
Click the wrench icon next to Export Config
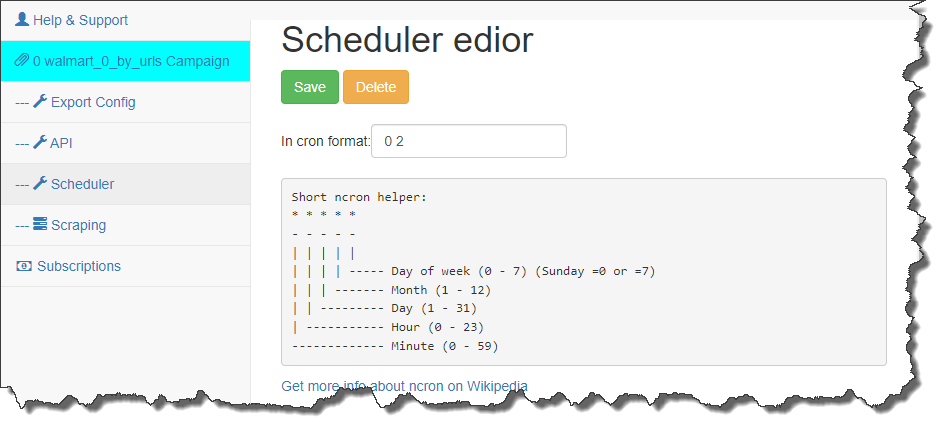(x=40, y=101)
